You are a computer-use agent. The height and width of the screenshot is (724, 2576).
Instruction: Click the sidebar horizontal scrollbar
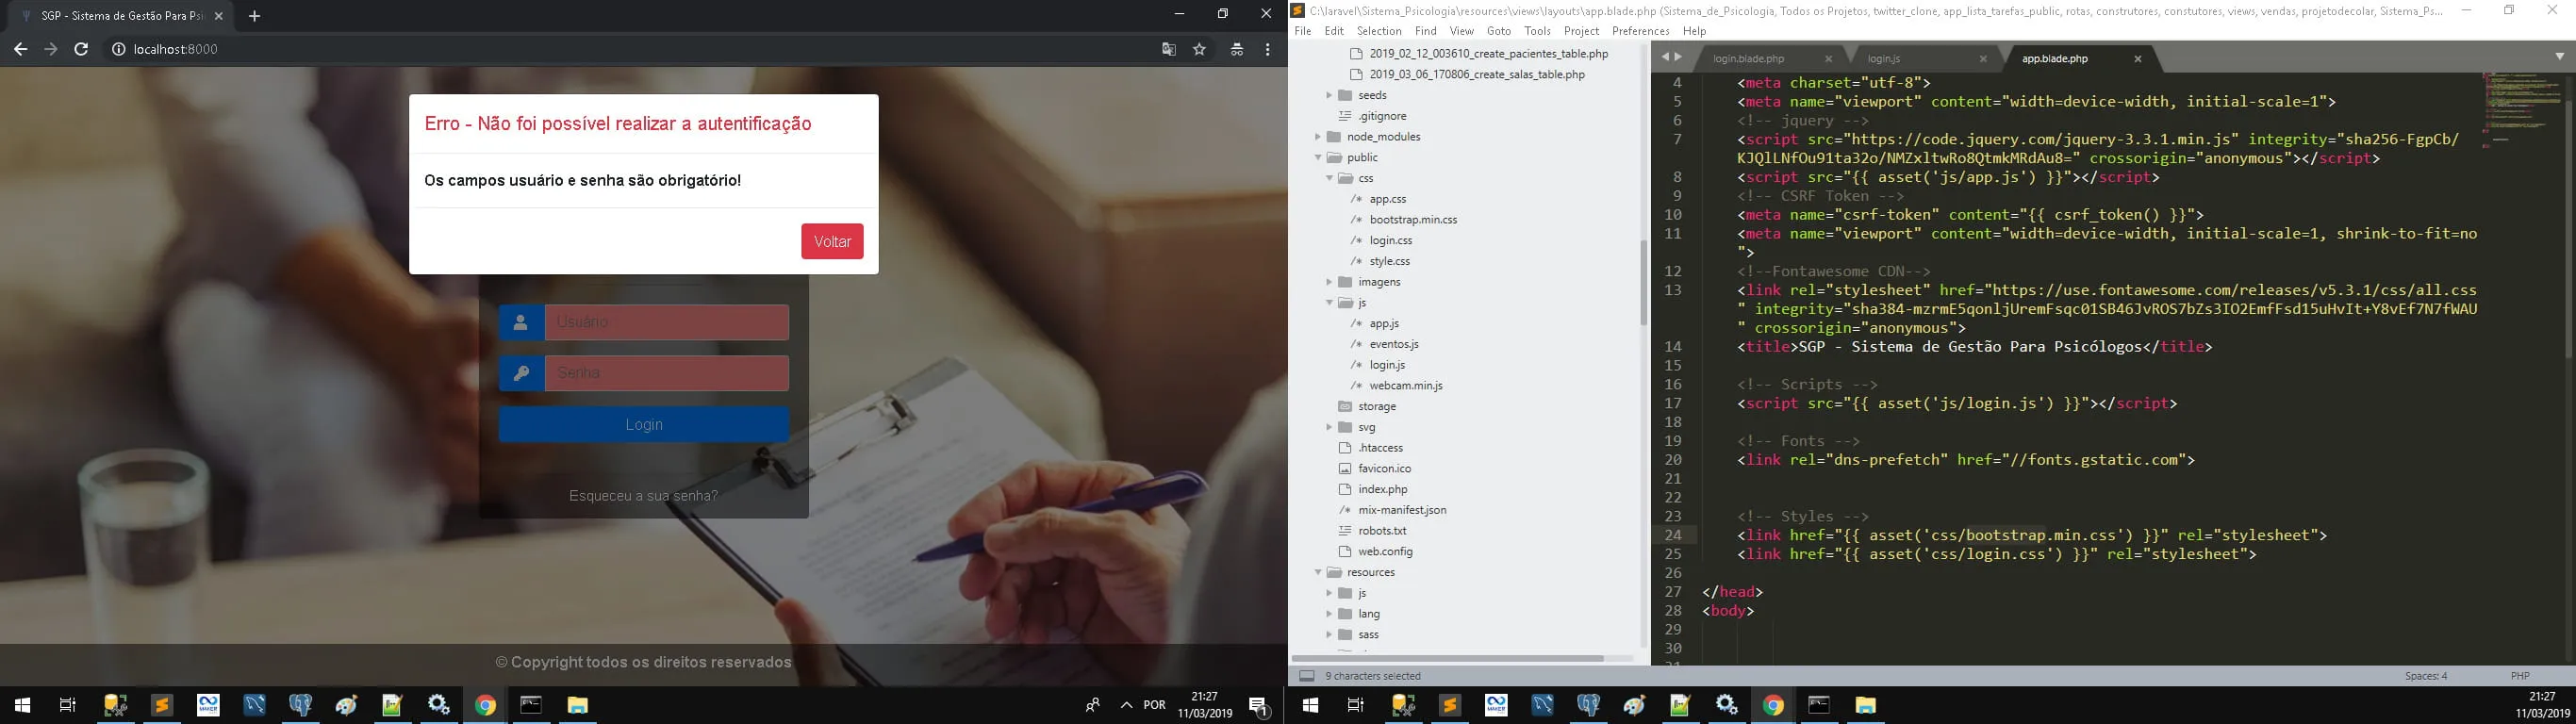[x=1449, y=658]
